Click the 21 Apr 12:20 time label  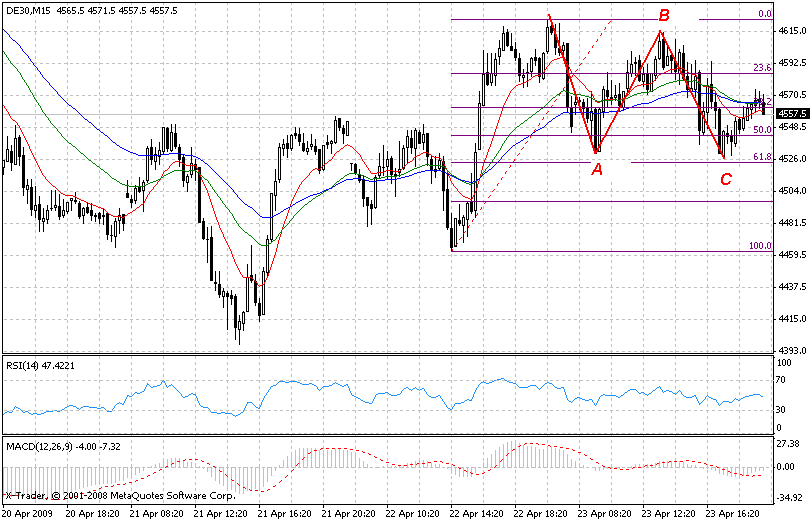220,514
